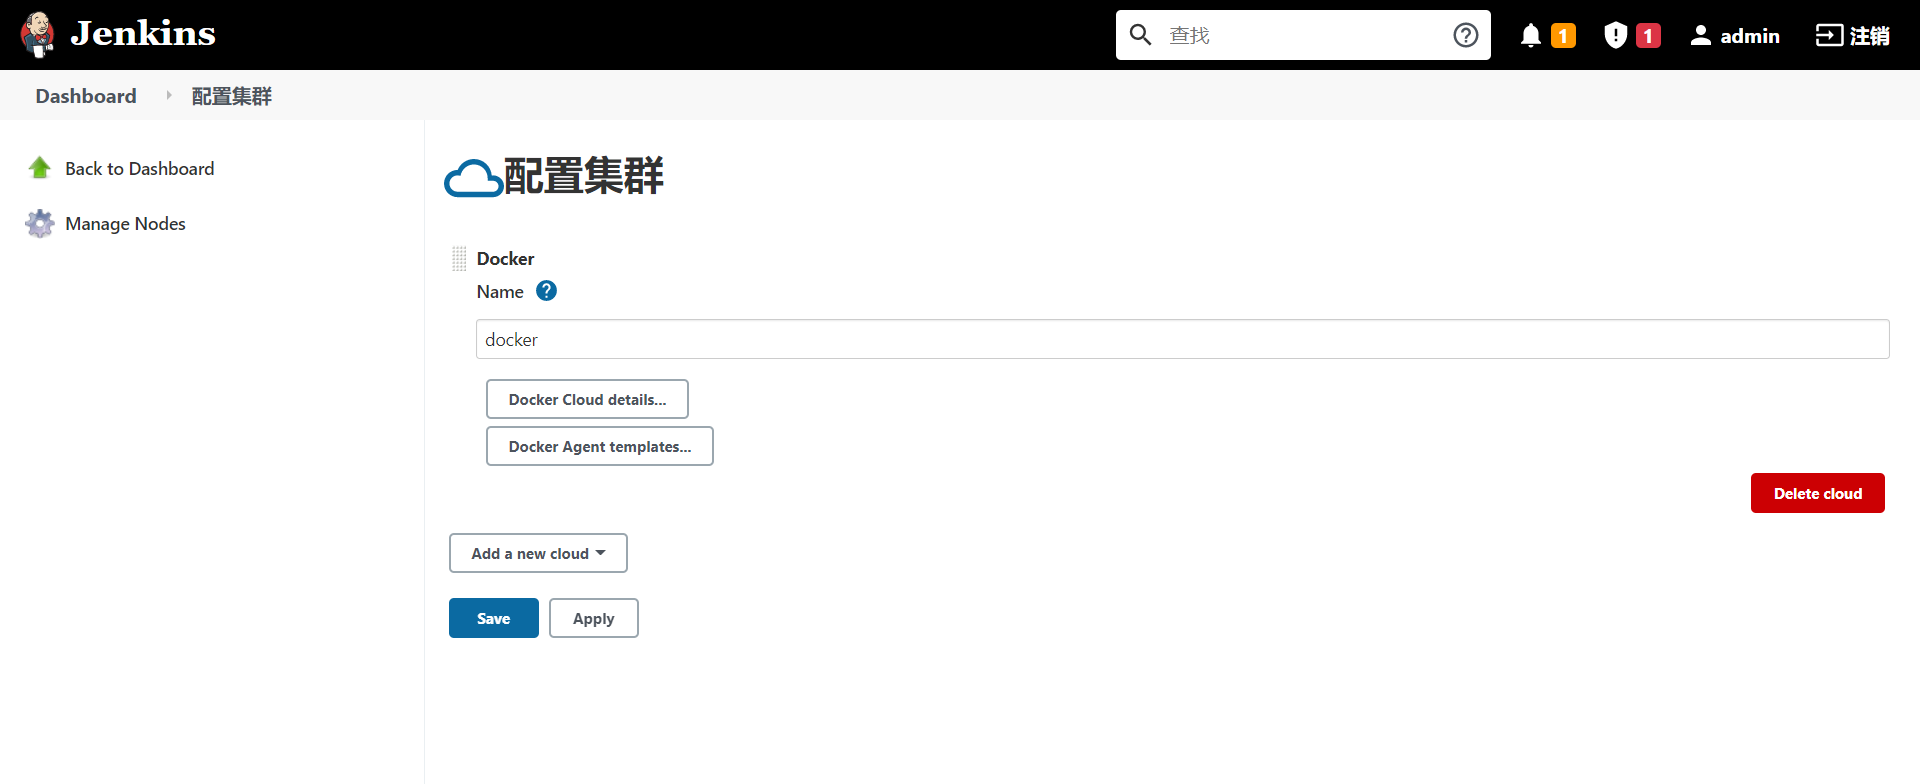Select 配置集群 breadcrumb item
The image size is (1920, 784).
click(x=231, y=96)
